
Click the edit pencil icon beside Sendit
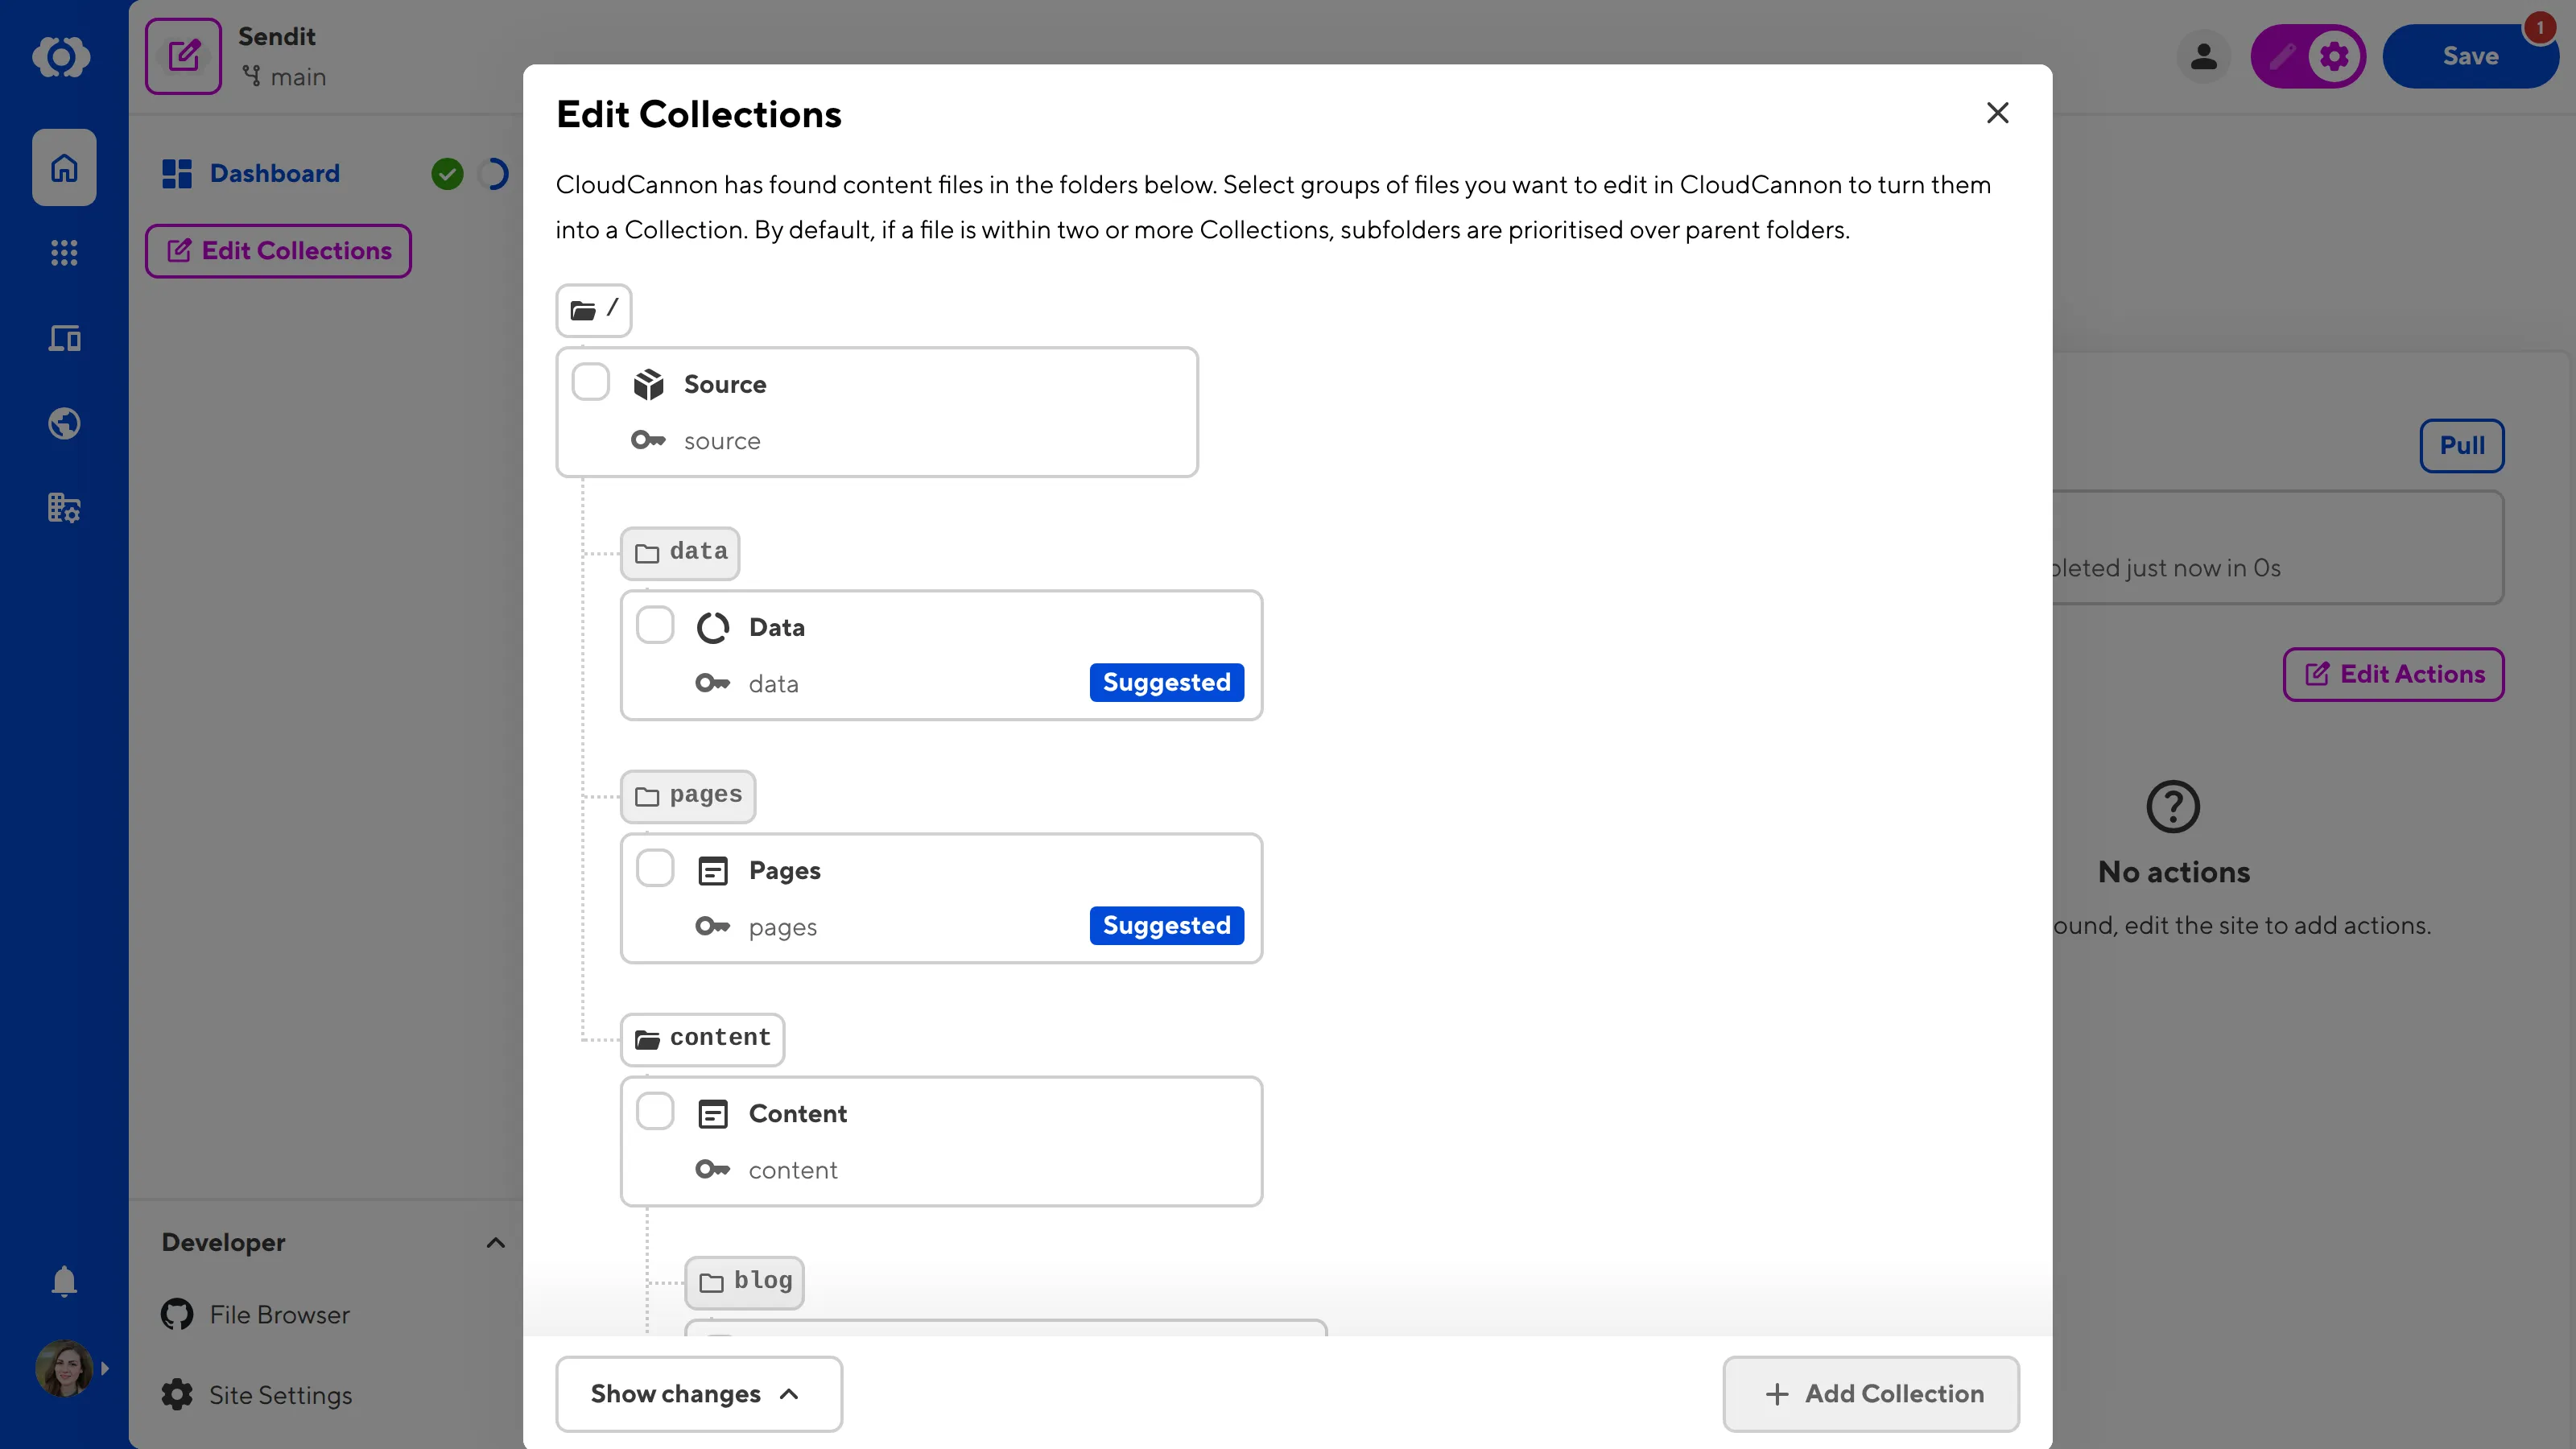tap(183, 56)
